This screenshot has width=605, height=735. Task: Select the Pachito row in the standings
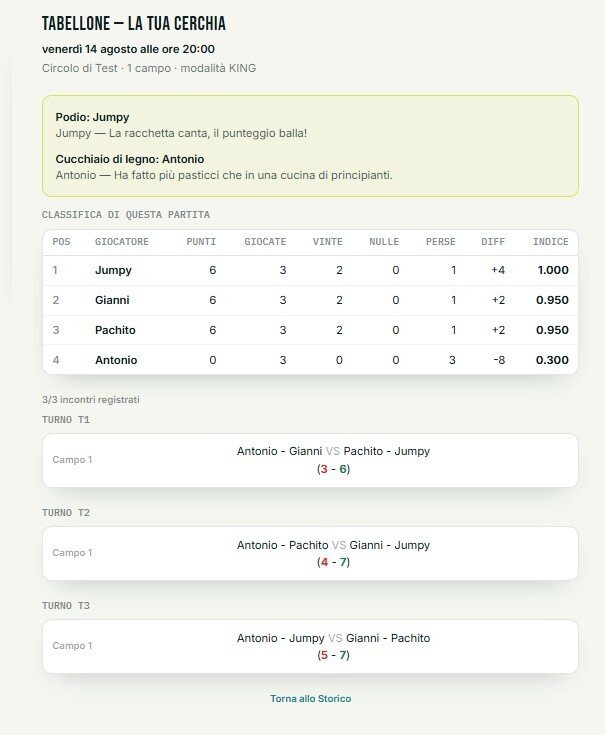point(310,330)
